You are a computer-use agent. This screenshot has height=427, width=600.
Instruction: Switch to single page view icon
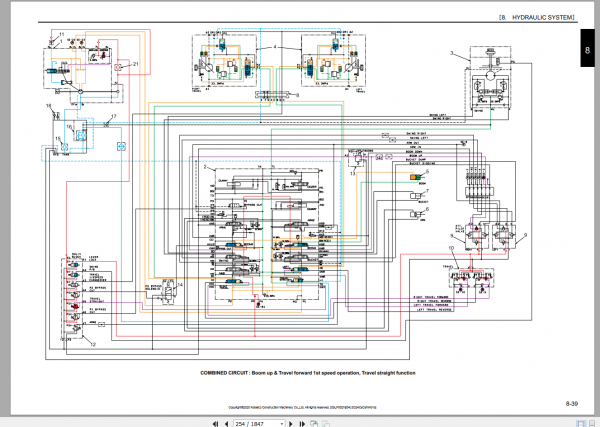581,424
